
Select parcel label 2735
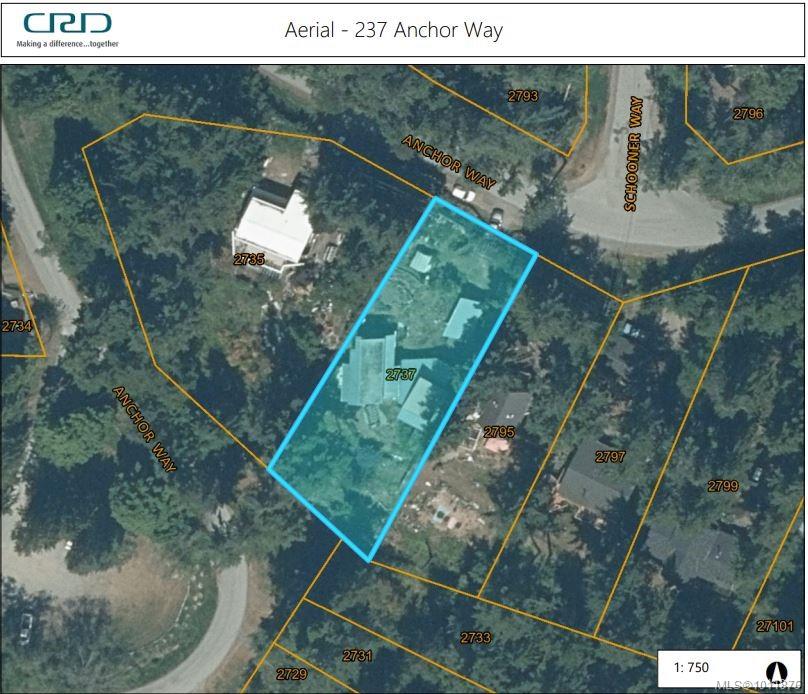[x=249, y=259]
